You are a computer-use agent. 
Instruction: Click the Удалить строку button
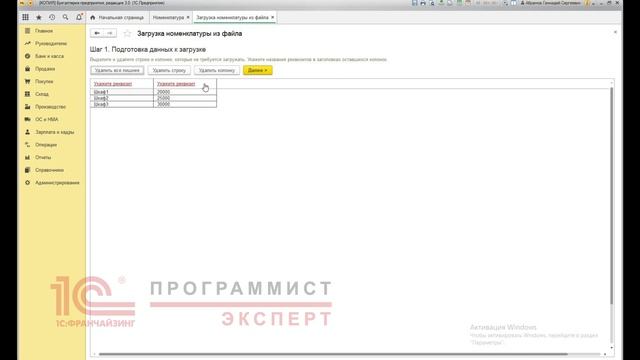pyautogui.click(x=169, y=70)
